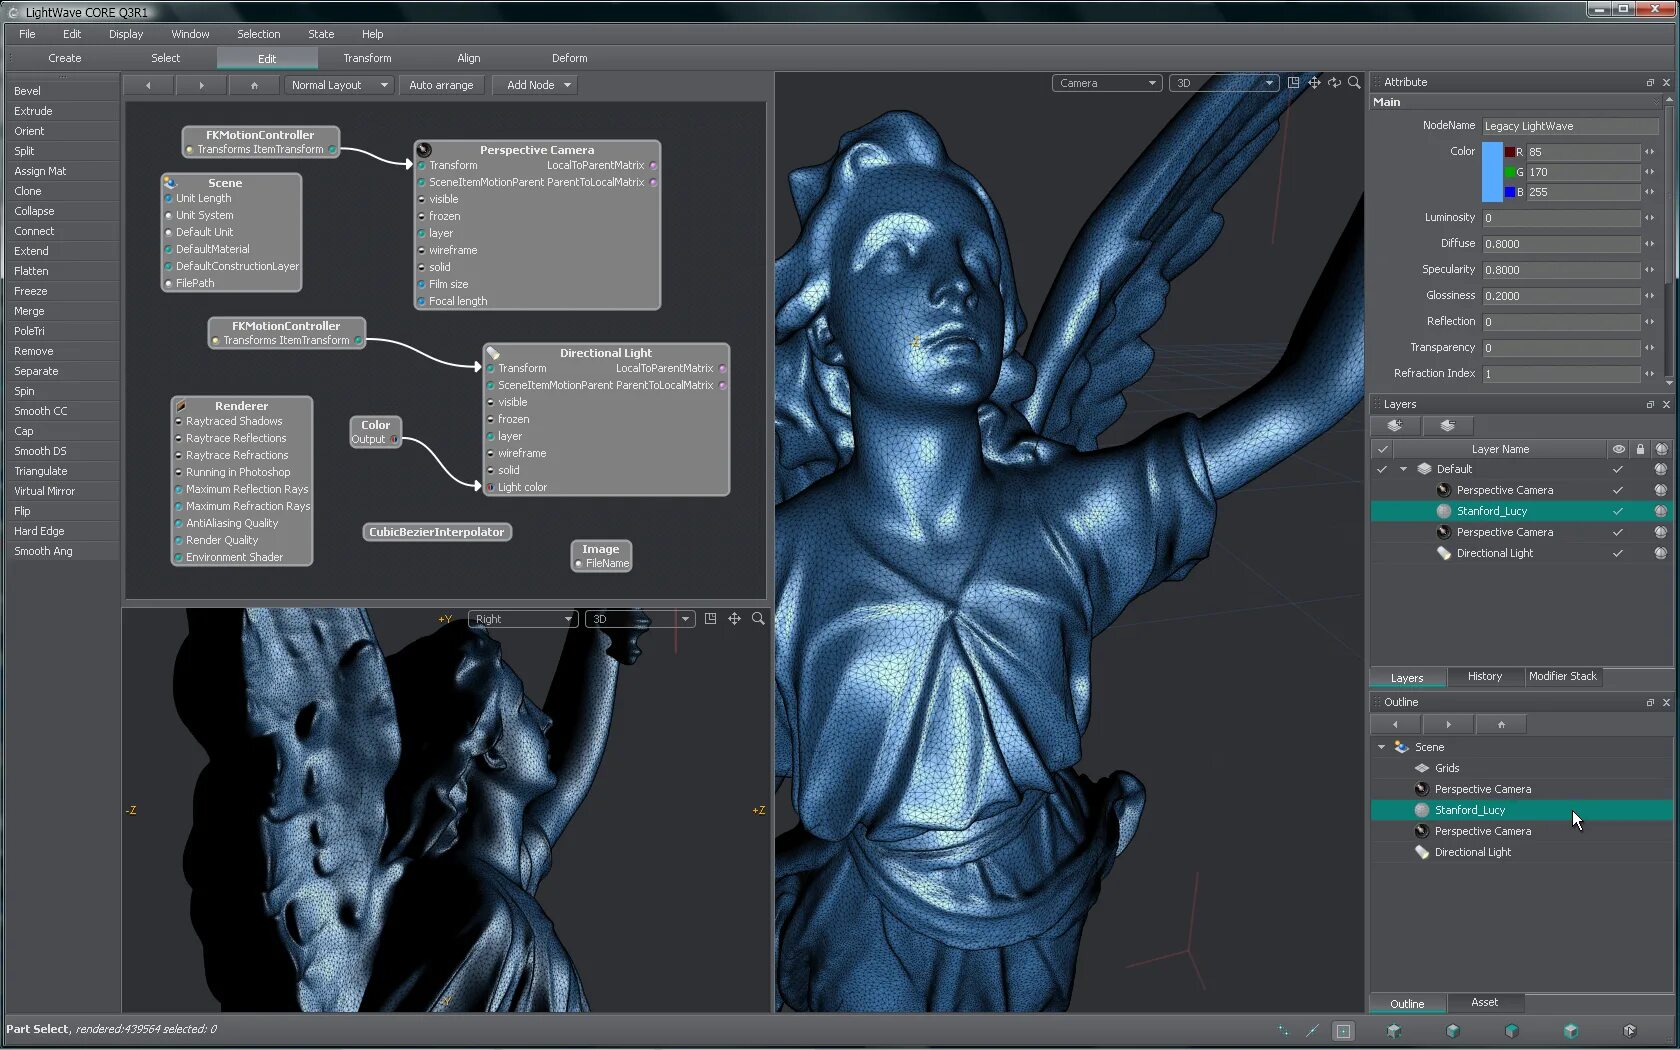Click the add layer icon in Layers panel

(x=1395, y=426)
